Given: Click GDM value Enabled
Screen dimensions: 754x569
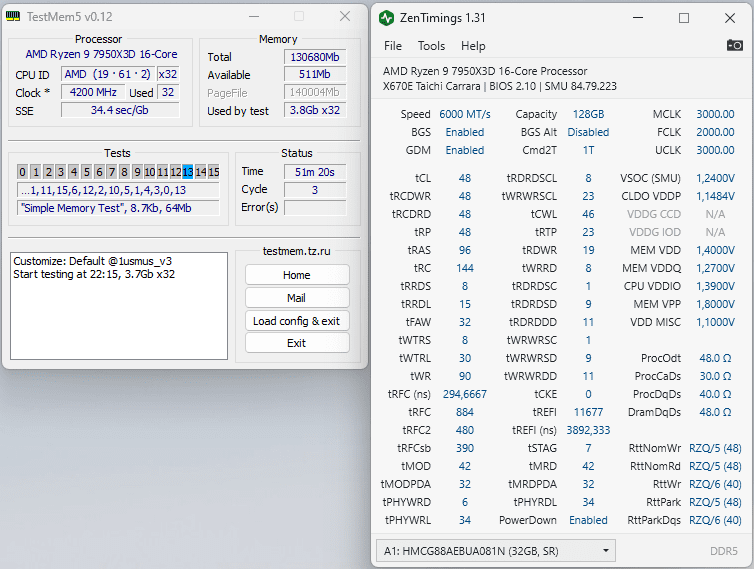Looking at the screenshot, I should coord(465,150).
